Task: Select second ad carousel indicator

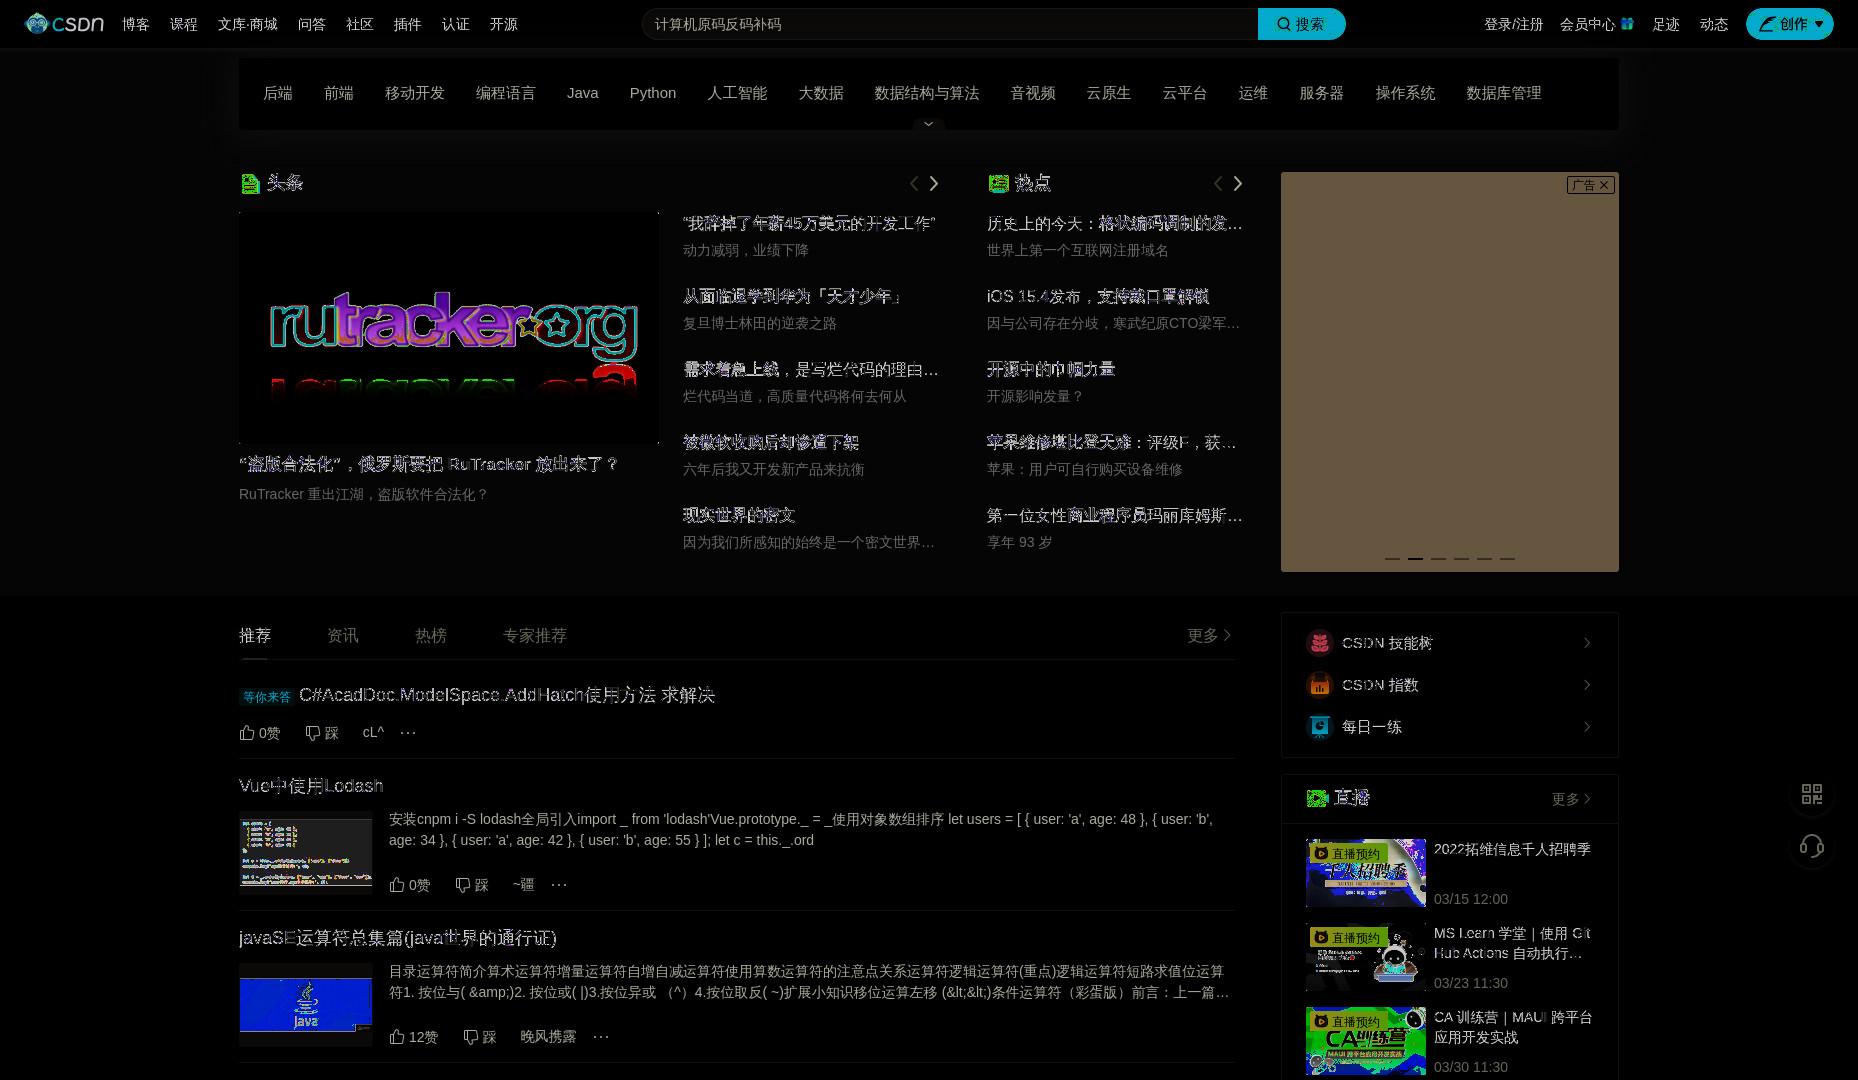Action: (x=1415, y=558)
